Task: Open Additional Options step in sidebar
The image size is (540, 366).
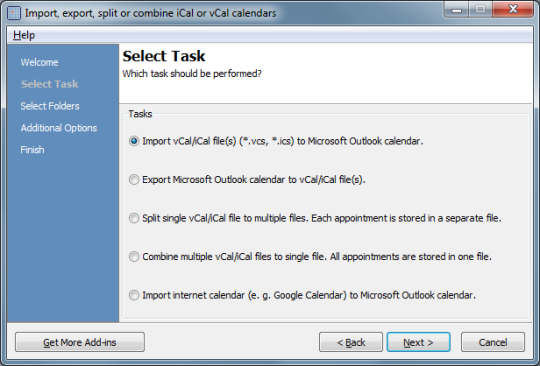Action: coord(59,128)
